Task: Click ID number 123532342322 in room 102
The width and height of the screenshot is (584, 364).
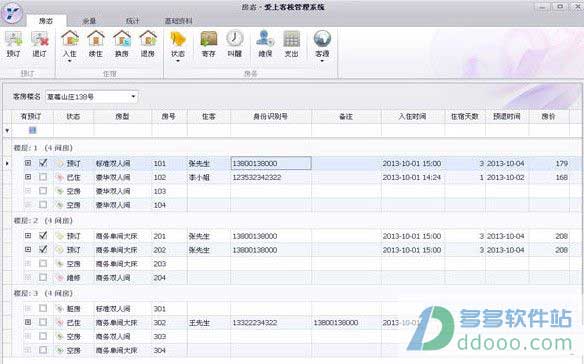Action: click(x=257, y=177)
